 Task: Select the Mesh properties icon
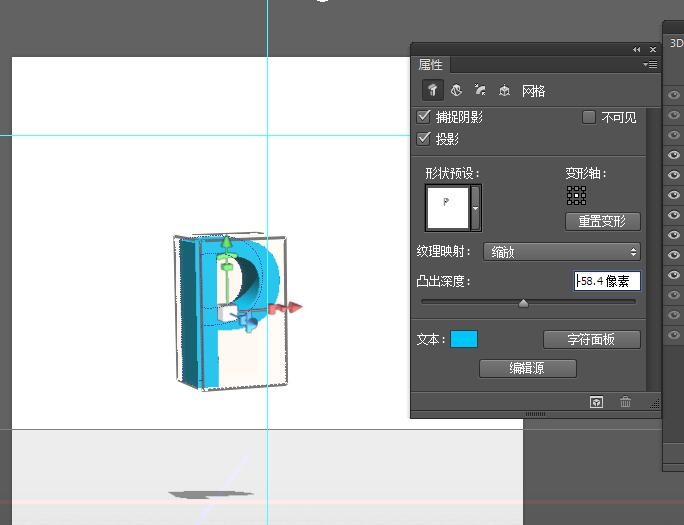click(432, 91)
